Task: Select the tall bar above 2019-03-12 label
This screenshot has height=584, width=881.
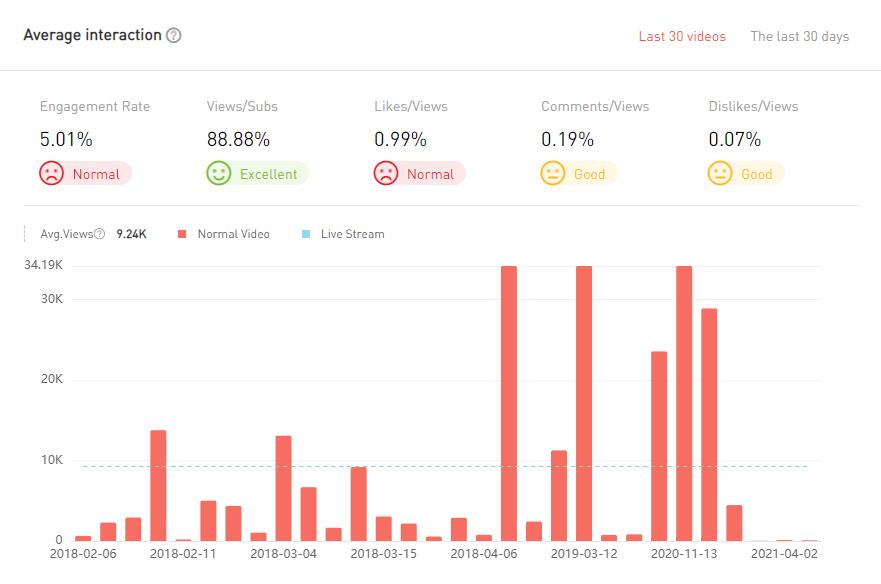Action: (x=584, y=402)
